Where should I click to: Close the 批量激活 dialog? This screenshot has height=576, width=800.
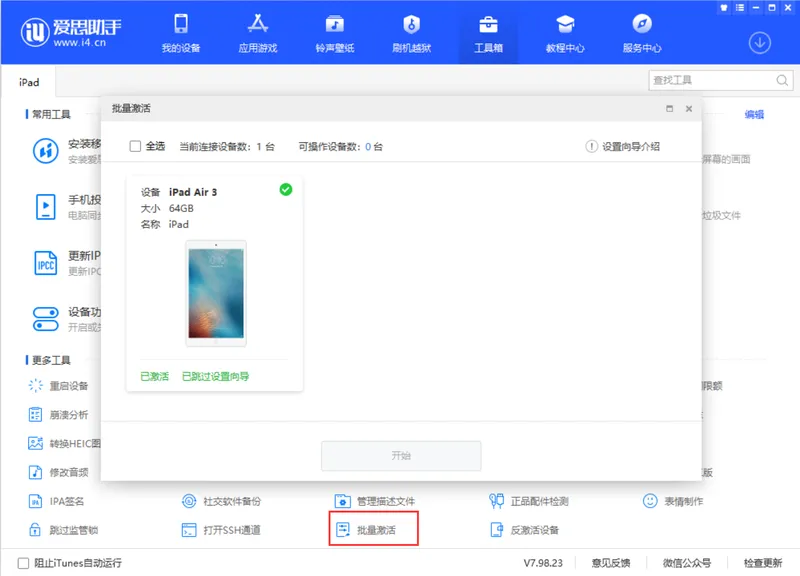(689, 109)
